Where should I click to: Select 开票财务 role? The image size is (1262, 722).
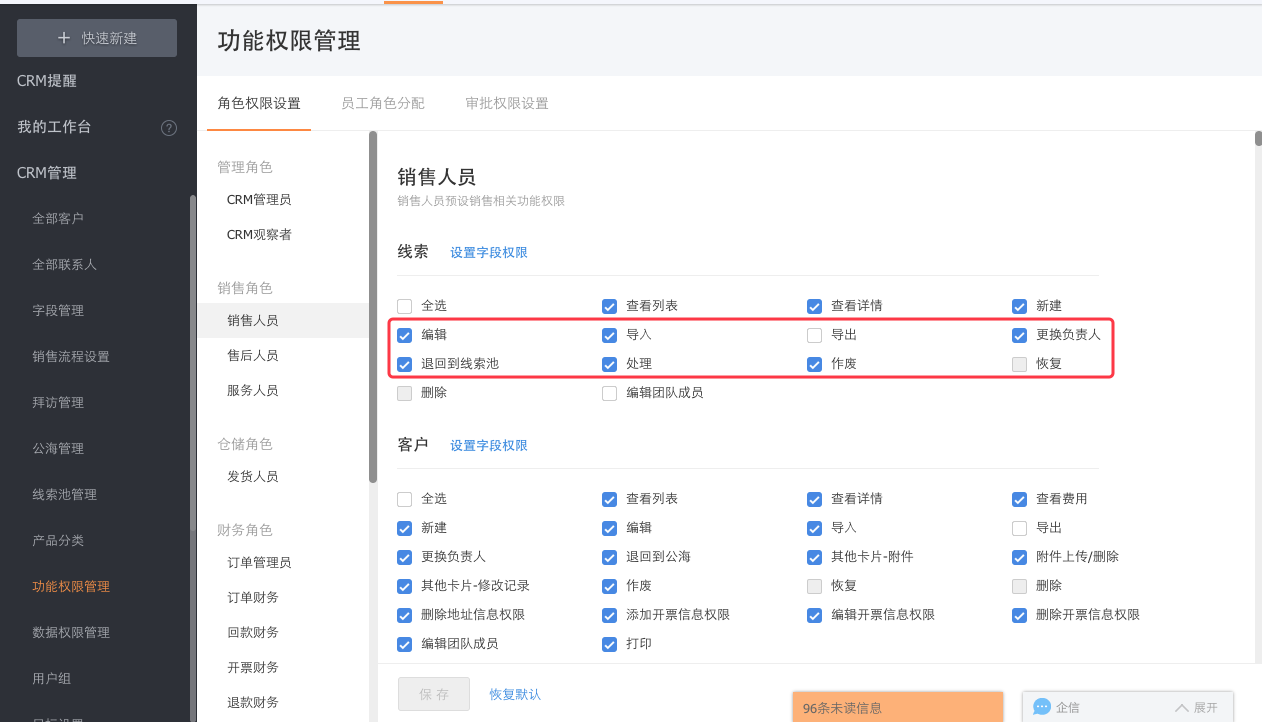click(253, 668)
